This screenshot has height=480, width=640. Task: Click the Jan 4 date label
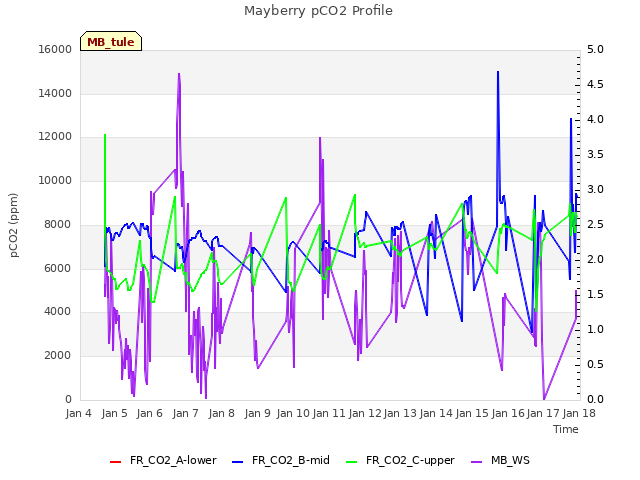click(78, 413)
